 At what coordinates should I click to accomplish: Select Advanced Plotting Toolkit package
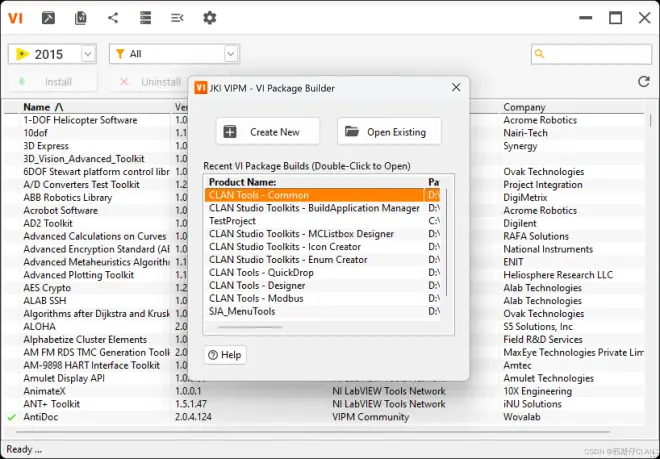click(79, 275)
